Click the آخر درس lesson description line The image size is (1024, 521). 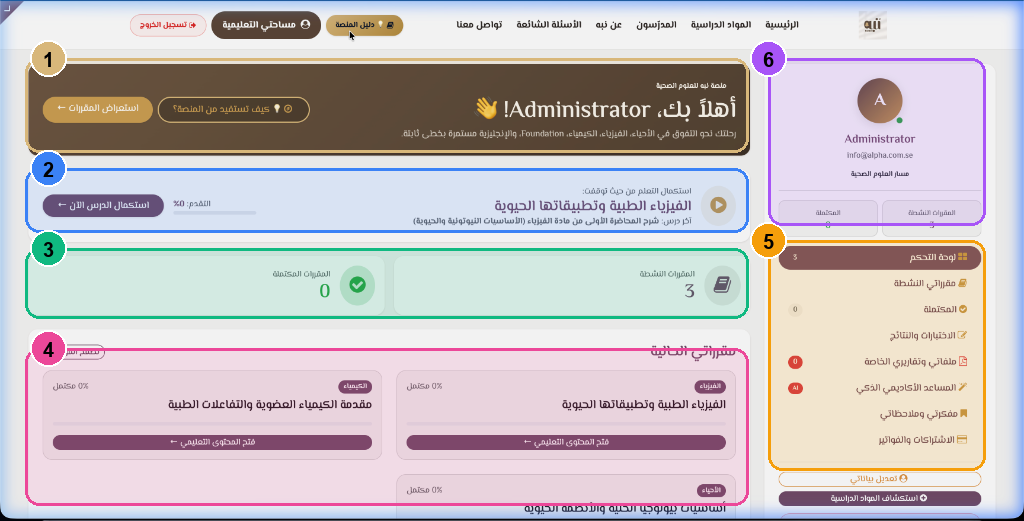tap(552, 221)
